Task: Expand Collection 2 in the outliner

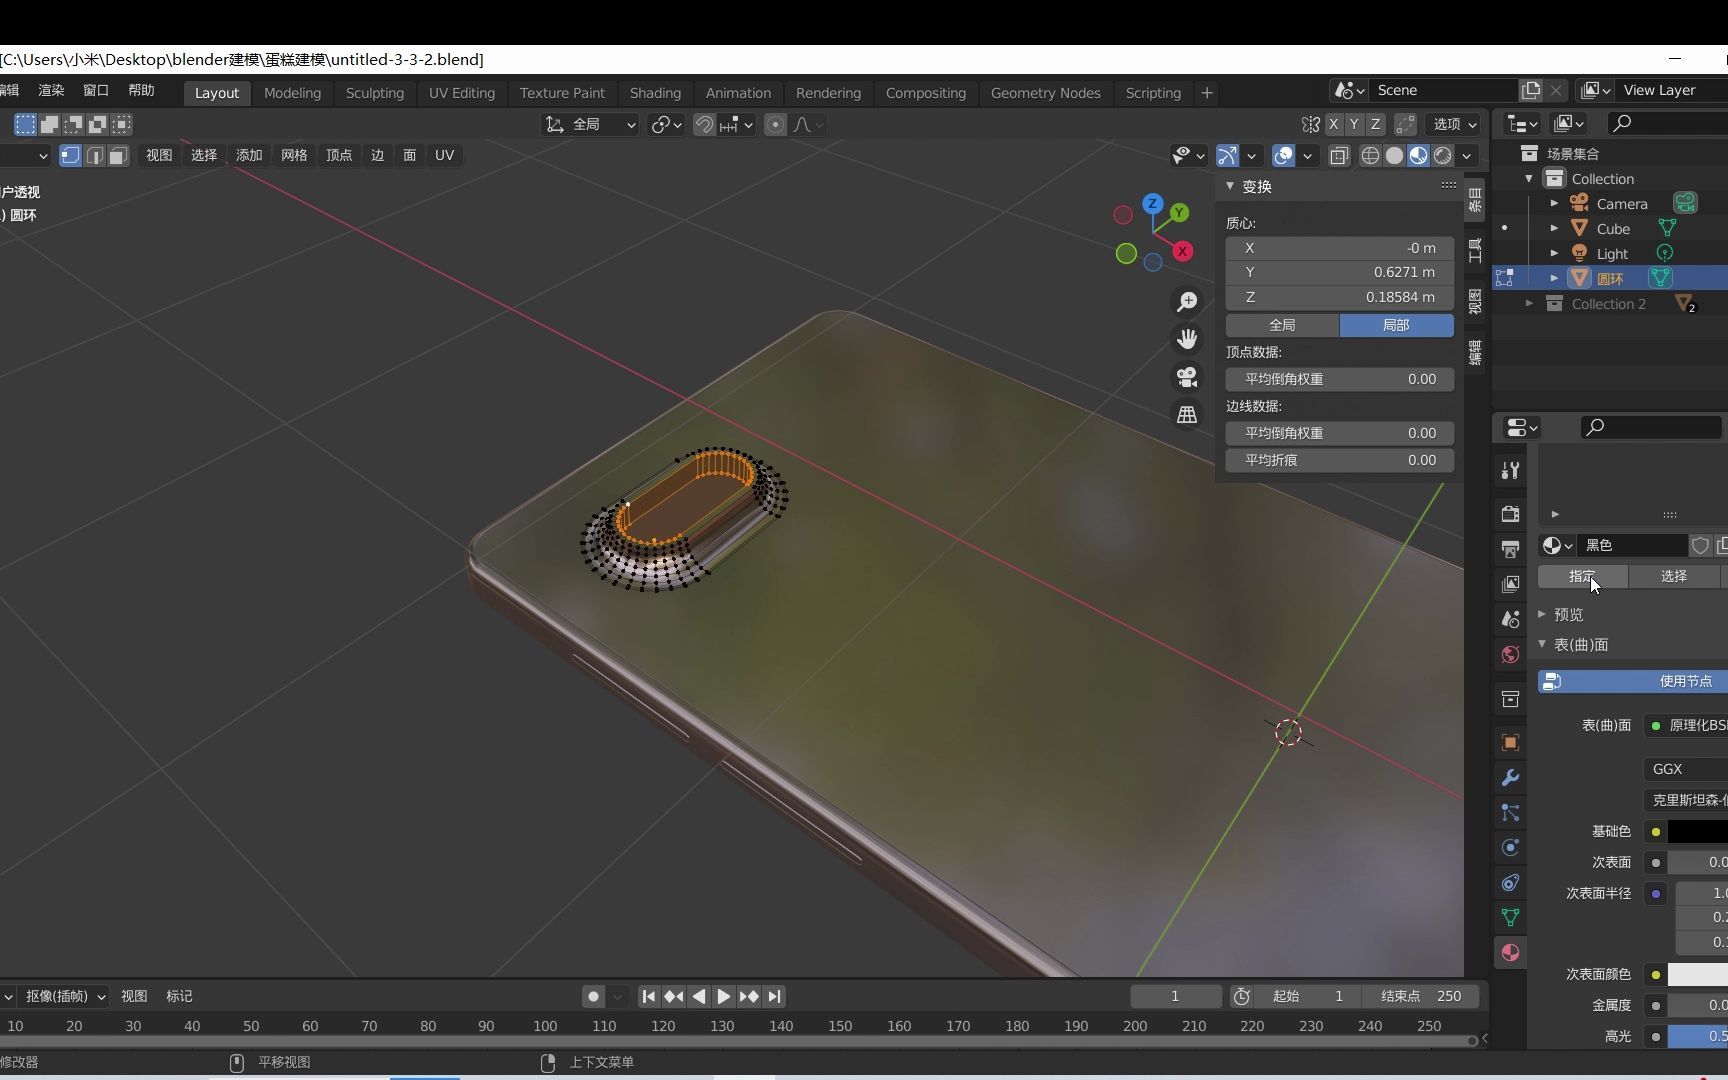Action: coord(1530,303)
